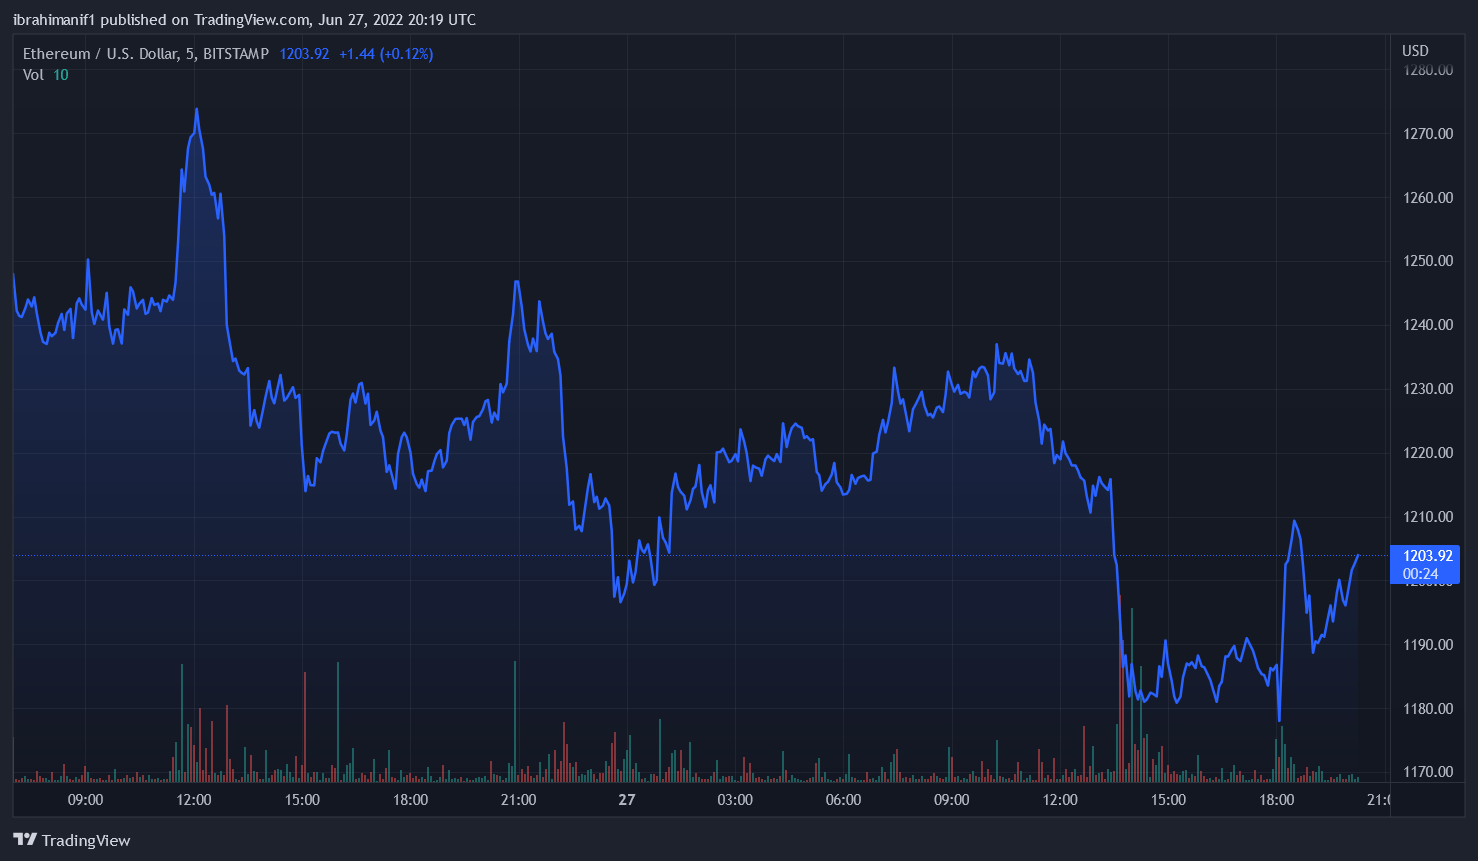Click the 1170.00 price axis label
This screenshot has height=861, width=1478.
(1428, 772)
